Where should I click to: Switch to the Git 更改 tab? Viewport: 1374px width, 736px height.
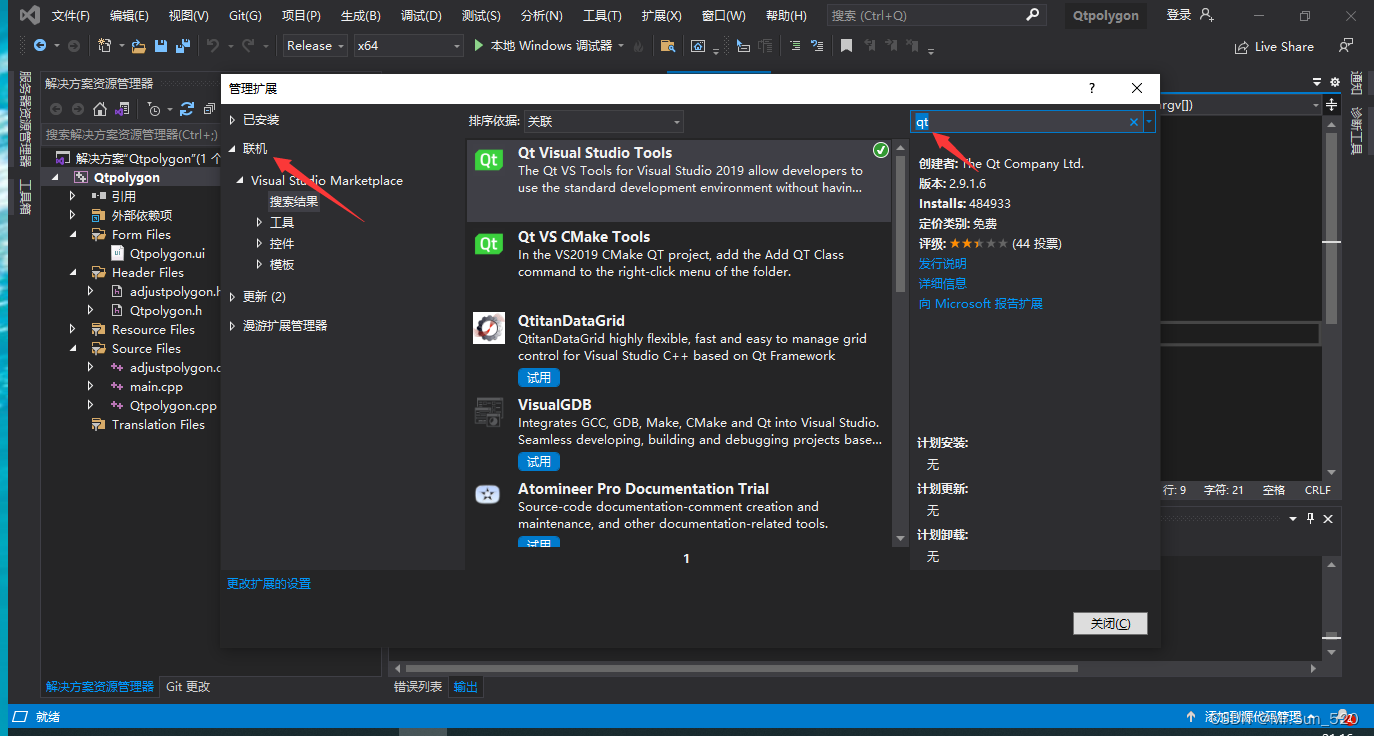(188, 687)
